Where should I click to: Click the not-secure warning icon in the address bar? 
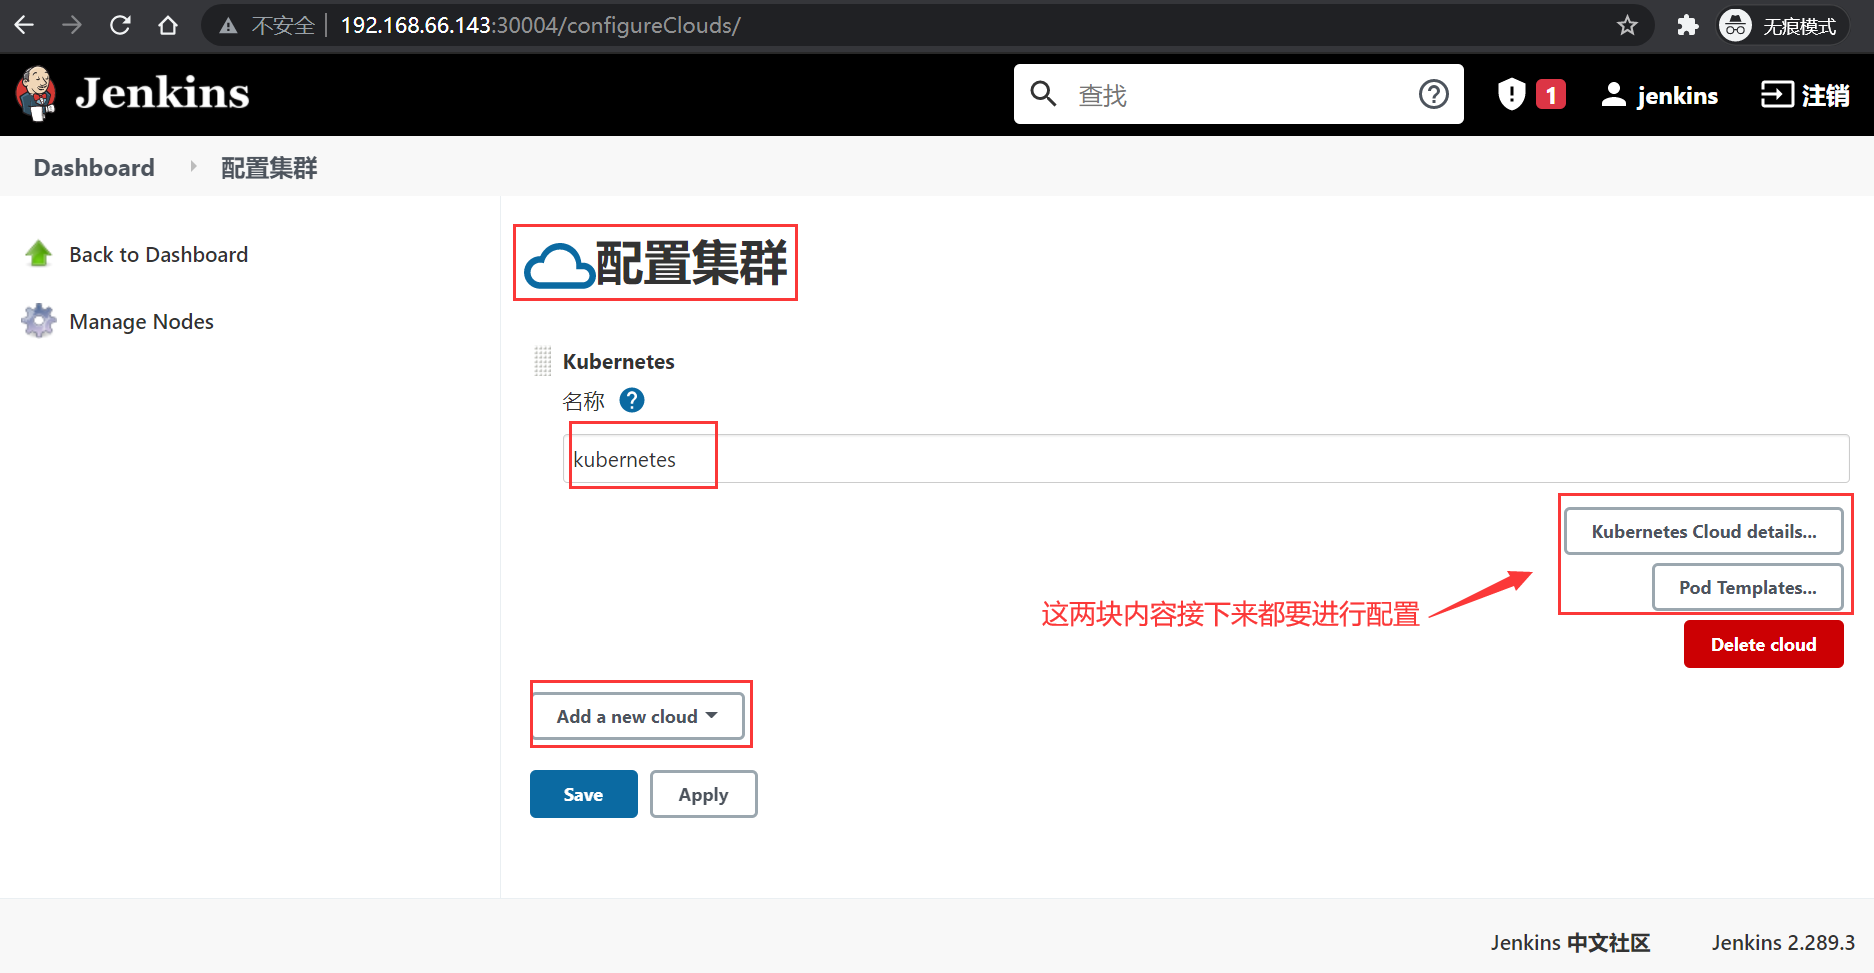click(x=228, y=26)
